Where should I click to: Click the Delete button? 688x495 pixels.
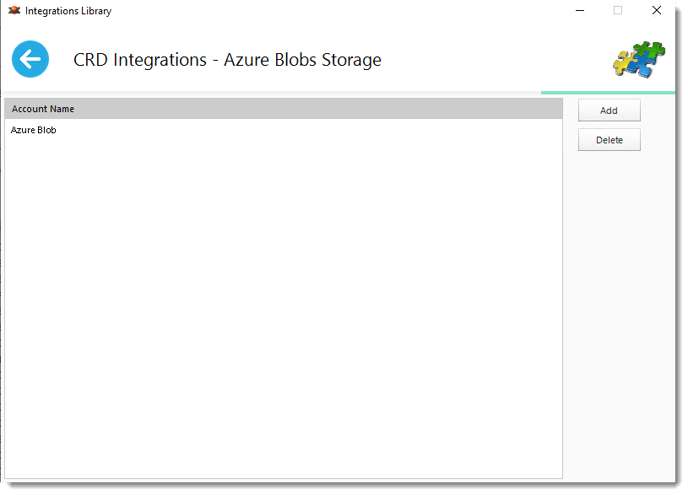pos(609,140)
